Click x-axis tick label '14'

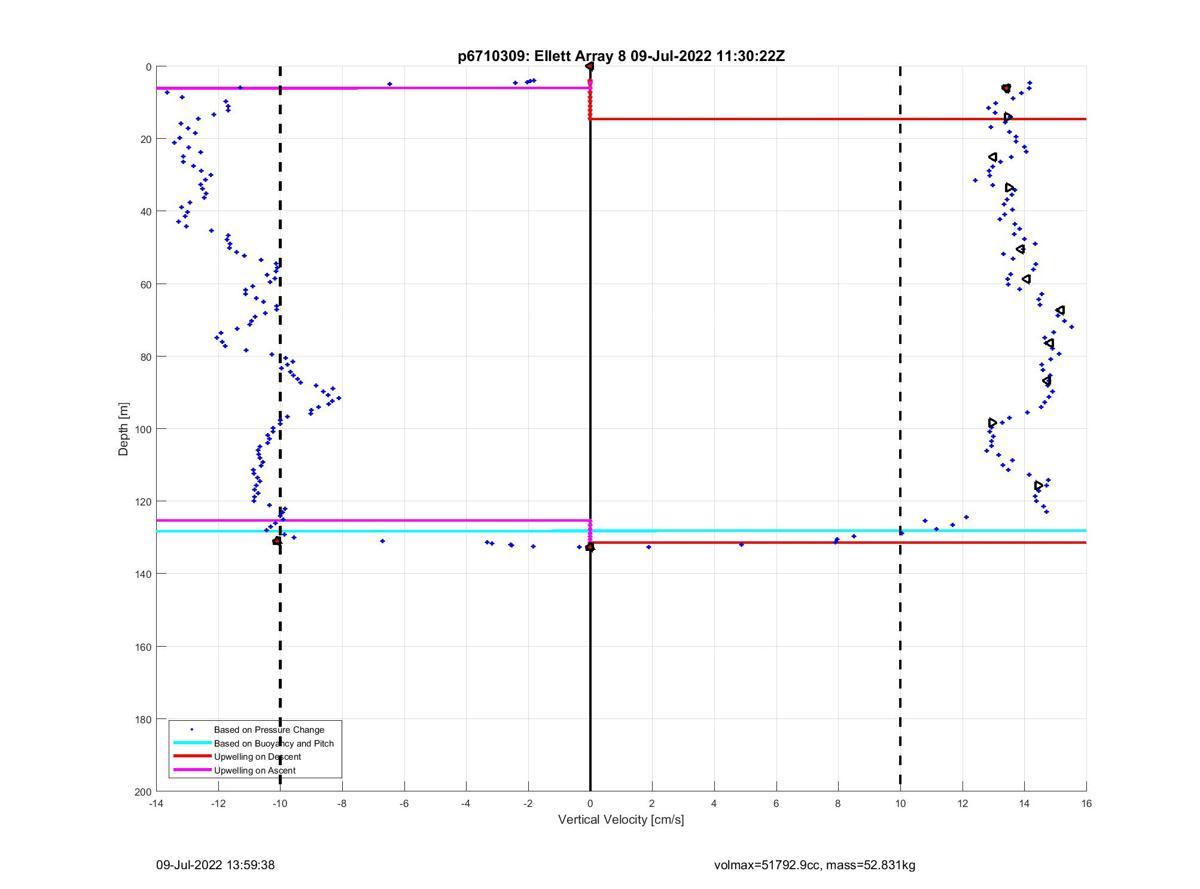click(x=1024, y=803)
